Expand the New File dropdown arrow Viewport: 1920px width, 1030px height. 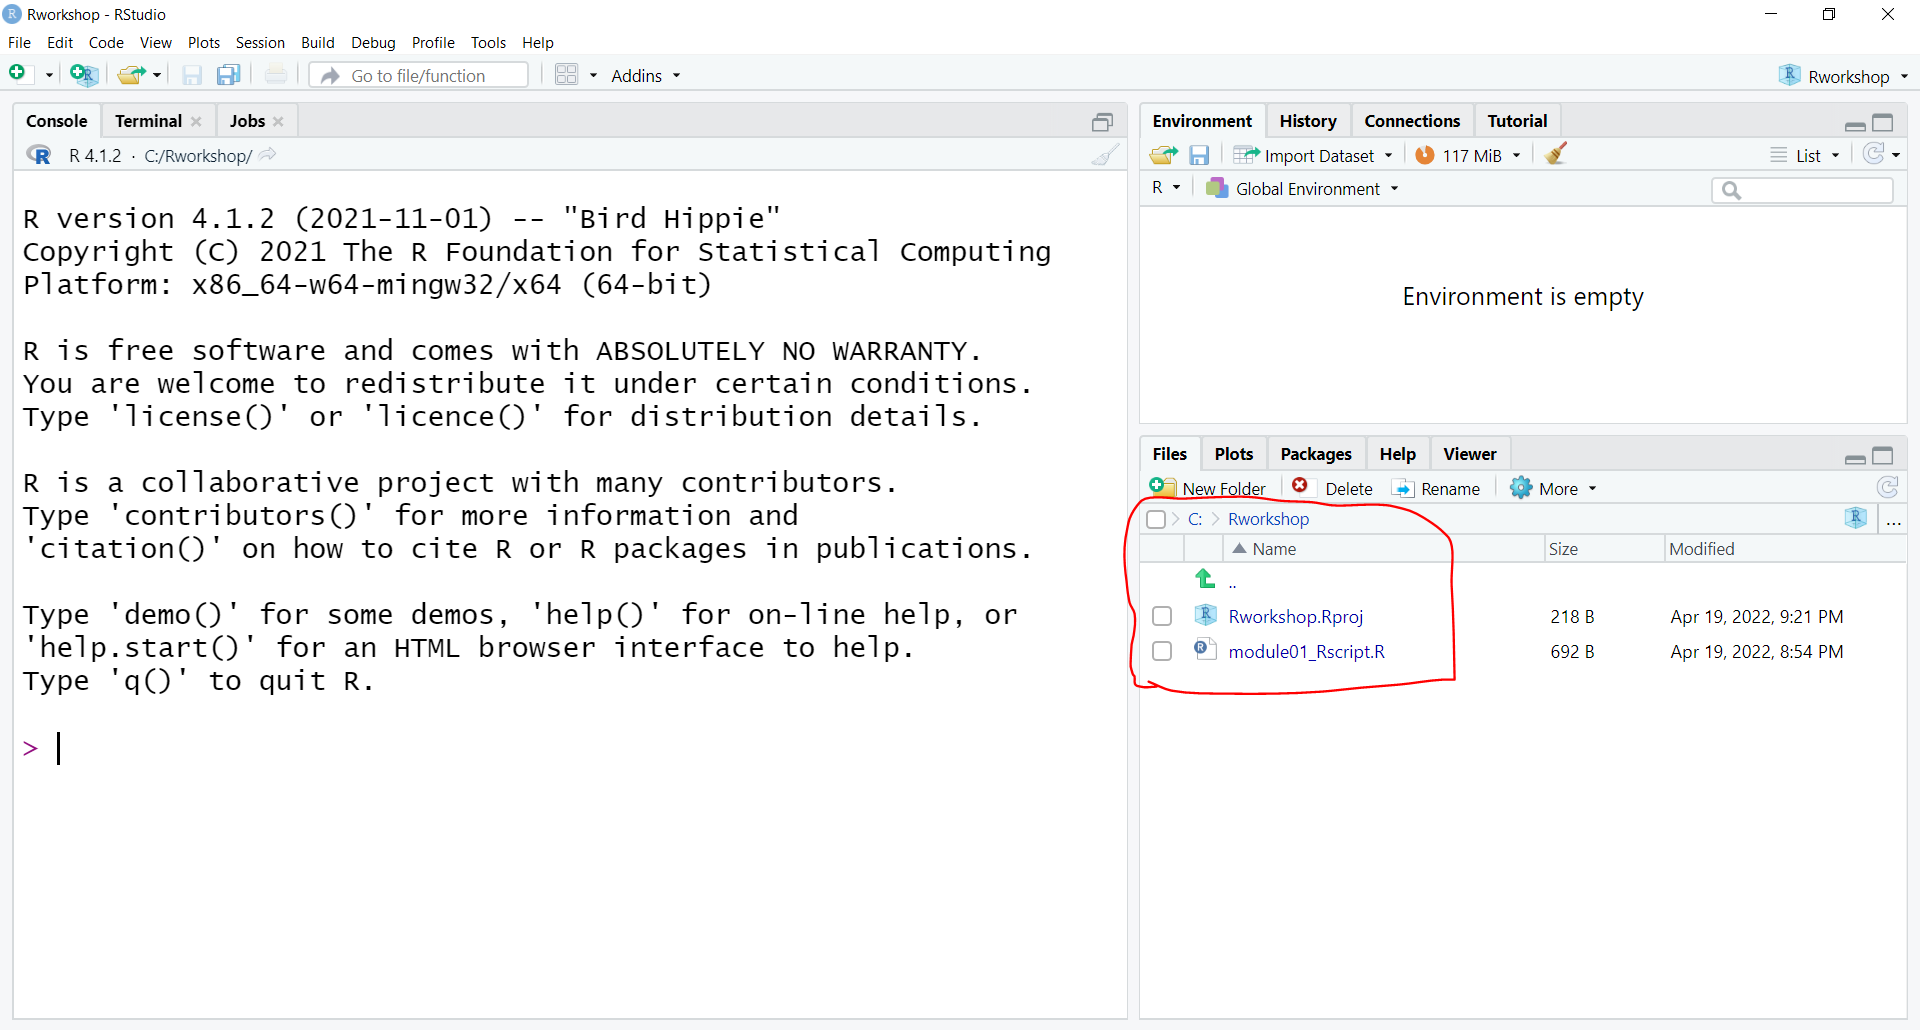coord(49,75)
